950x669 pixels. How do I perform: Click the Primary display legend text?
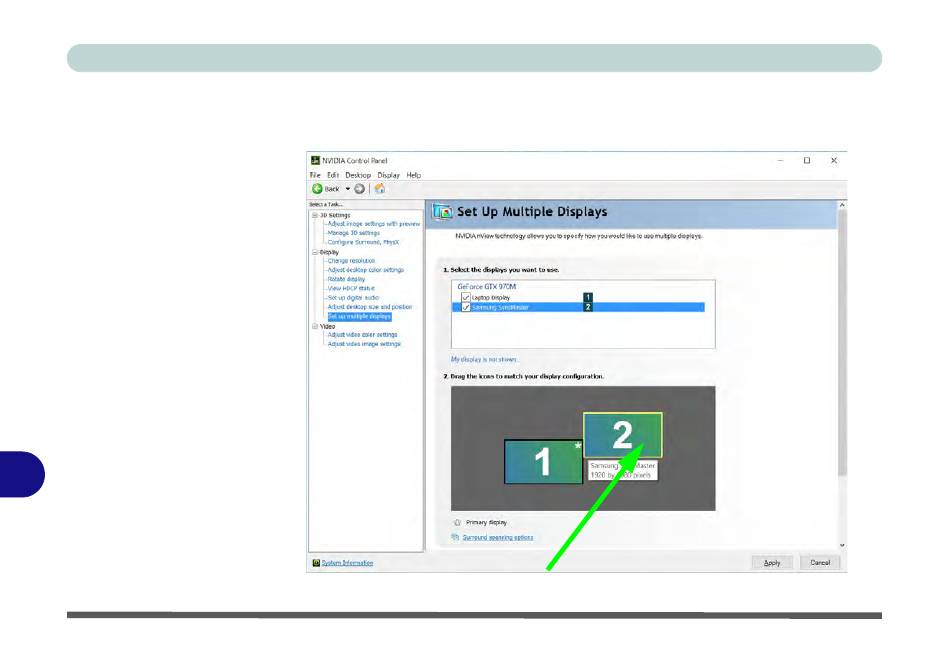(x=487, y=522)
